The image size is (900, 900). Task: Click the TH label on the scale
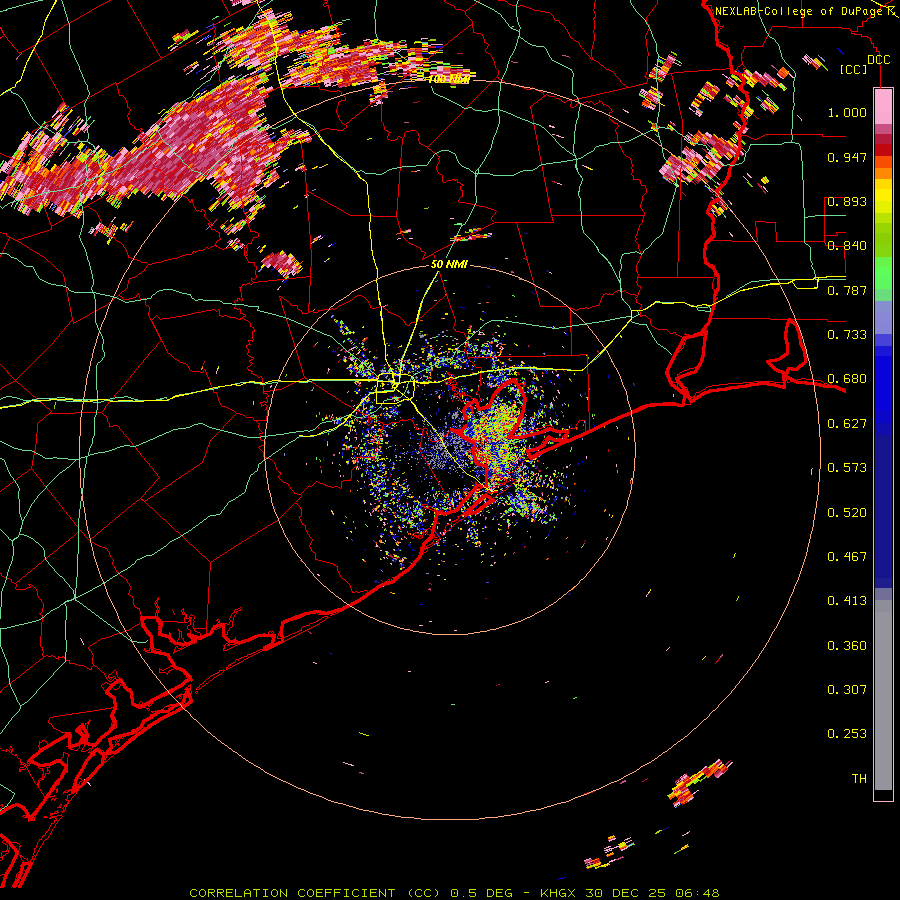click(x=859, y=779)
